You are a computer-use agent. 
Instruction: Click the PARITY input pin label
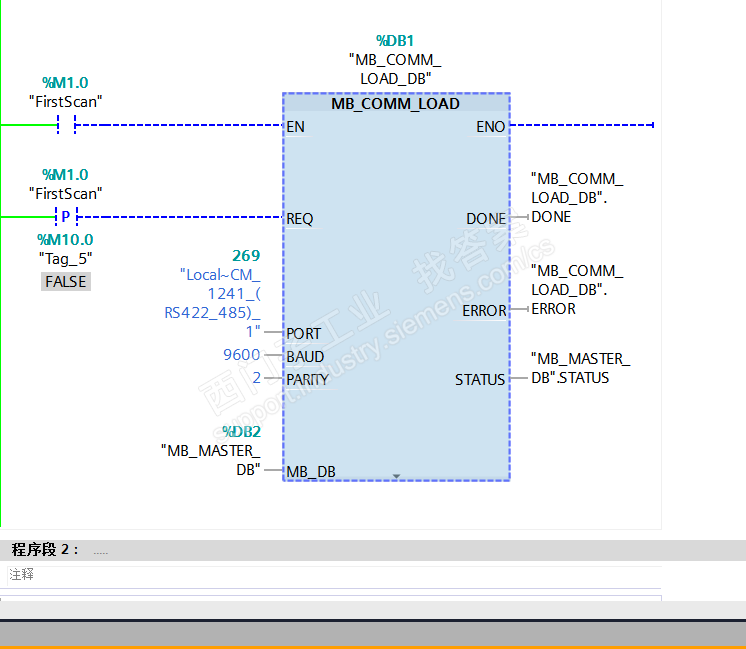coord(307,380)
